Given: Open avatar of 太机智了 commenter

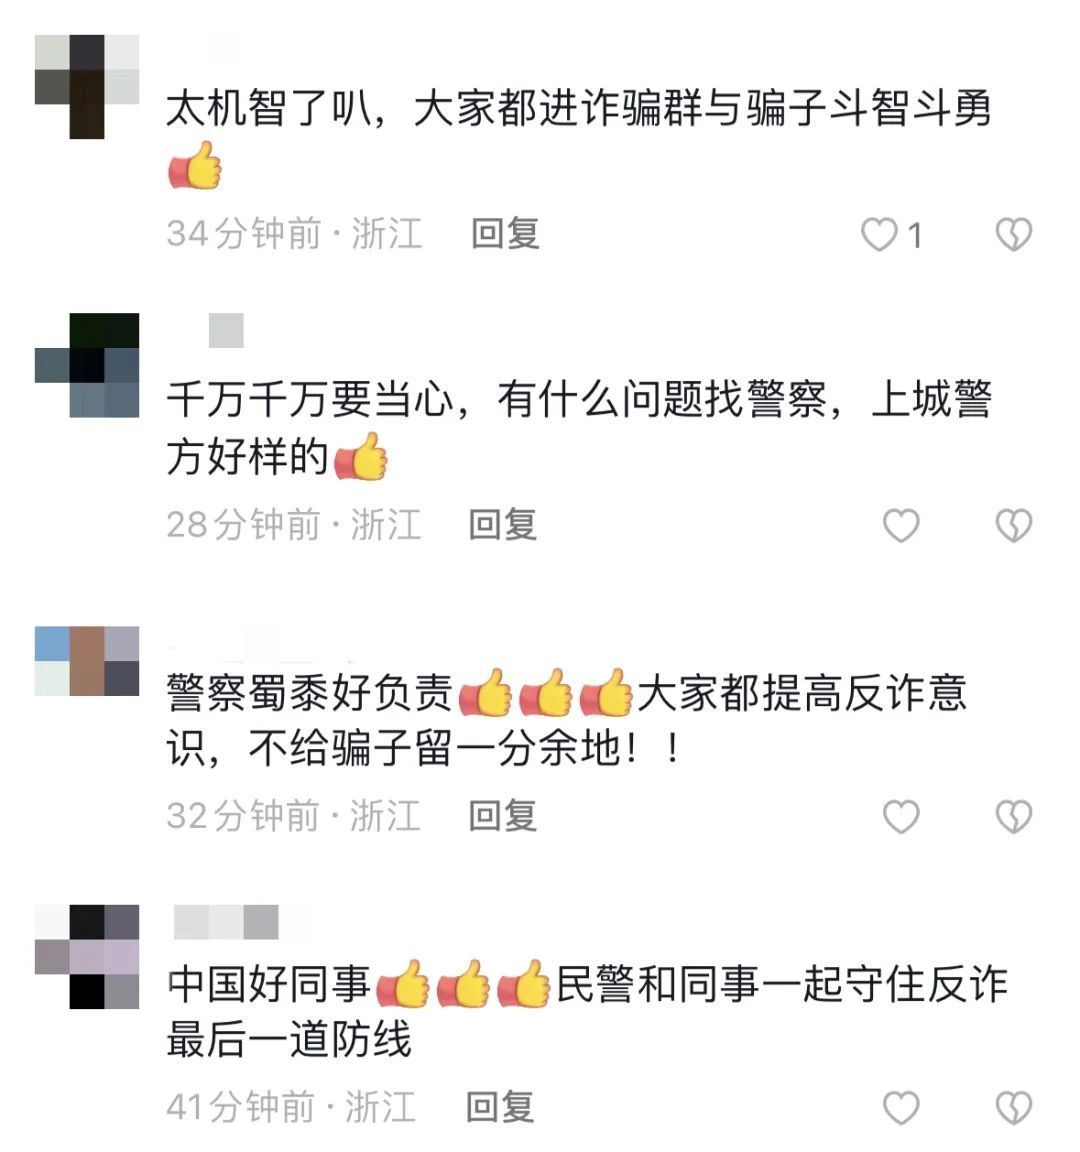Looking at the screenshot, I should (x=87, y=86).
